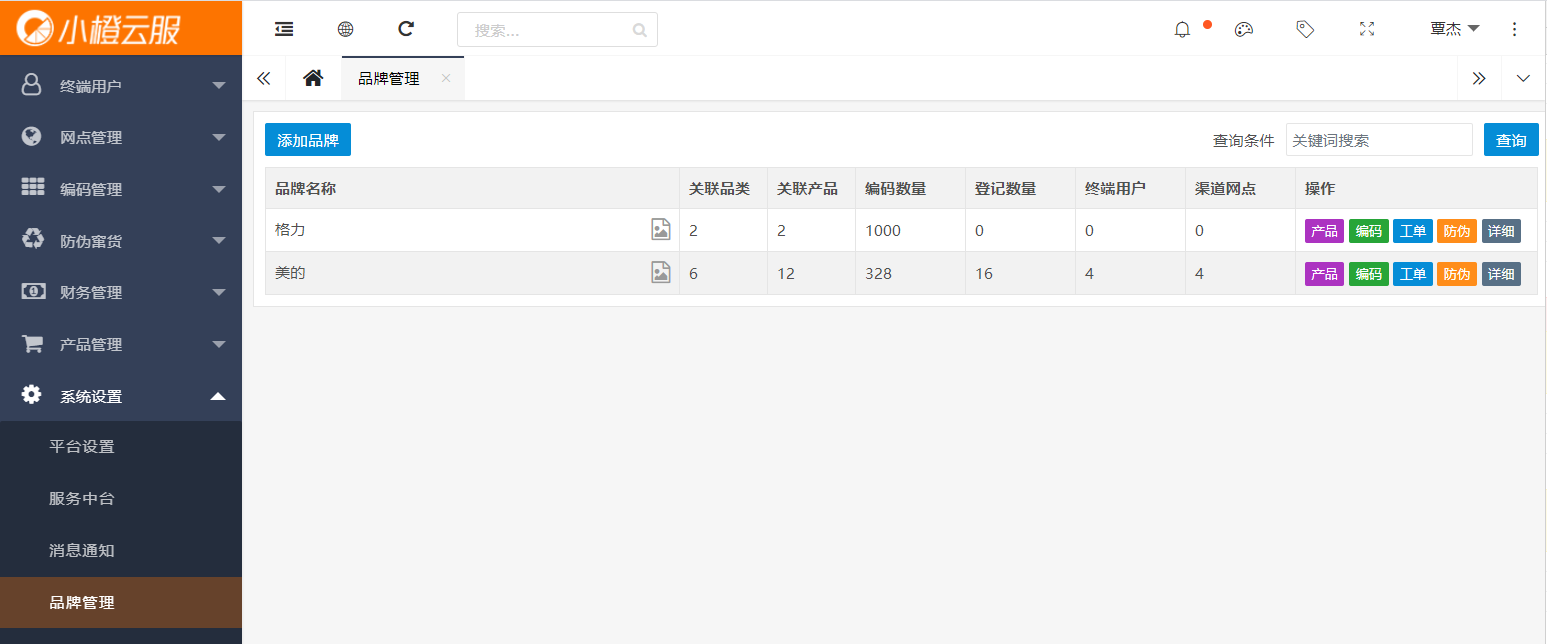The width and height of the screenshot is (1547, 644).
Task: Open 编码 for the 格力 brand
Action: point(1368,231)
